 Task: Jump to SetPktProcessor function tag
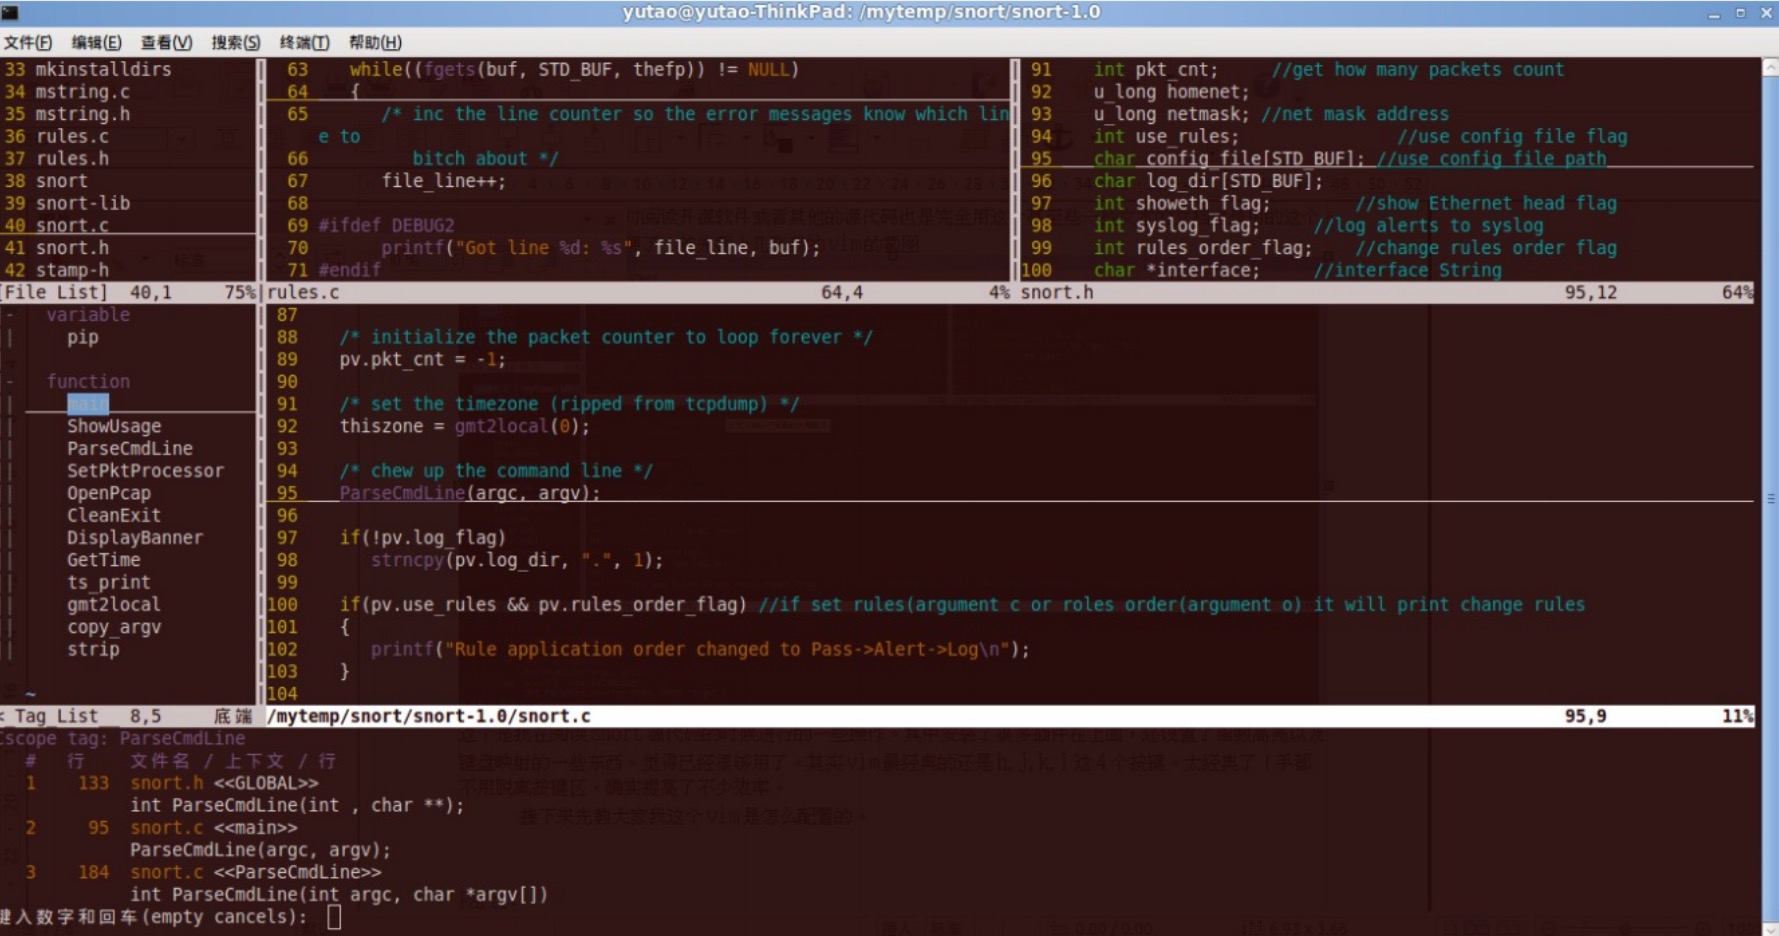[x=145, y=471]
